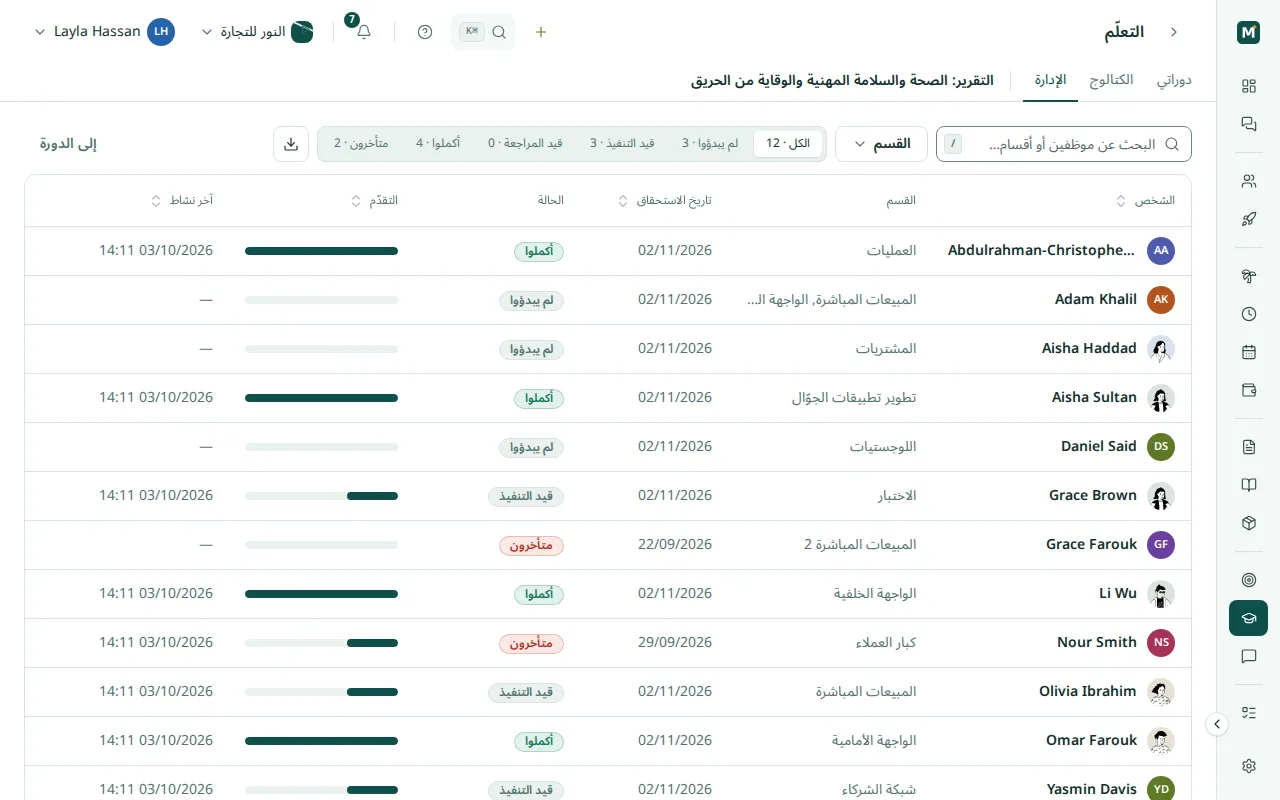Open the conversations icon in sidebar
Viewport: 1280px width, 800px height.
coord(1248,125)
